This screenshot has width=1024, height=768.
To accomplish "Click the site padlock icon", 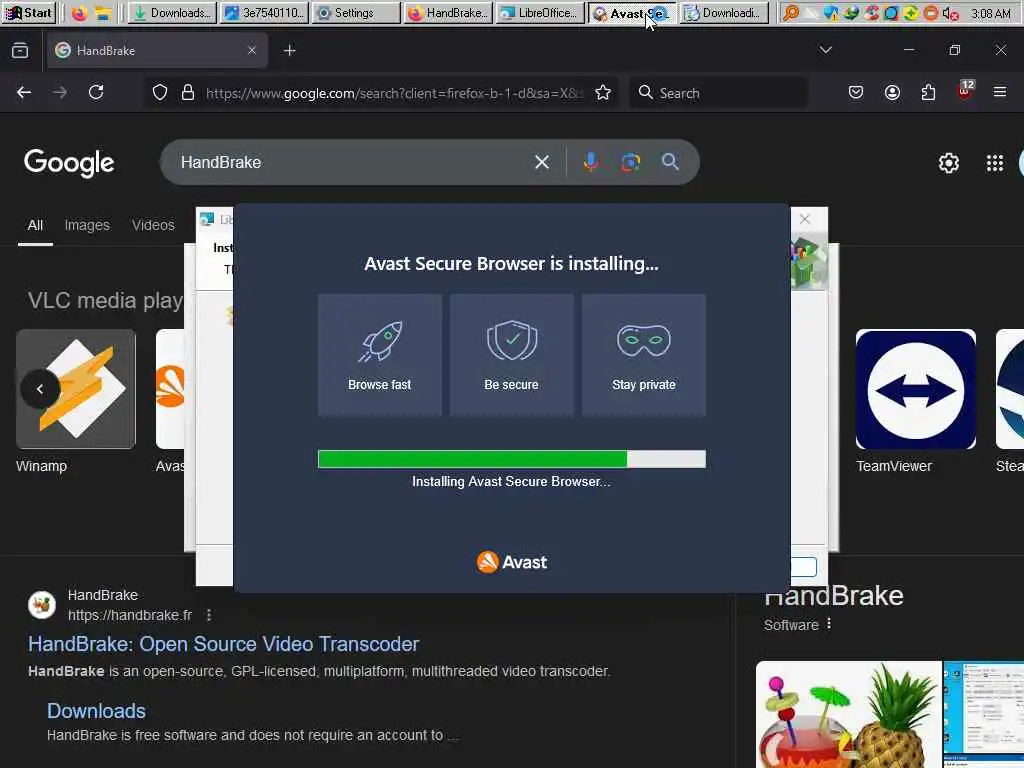I will tap(188, 93).
